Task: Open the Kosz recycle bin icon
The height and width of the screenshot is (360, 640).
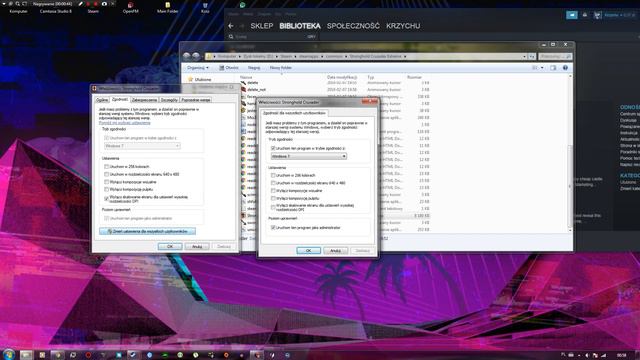Action: pyautogui.click(x=205, y=7)
